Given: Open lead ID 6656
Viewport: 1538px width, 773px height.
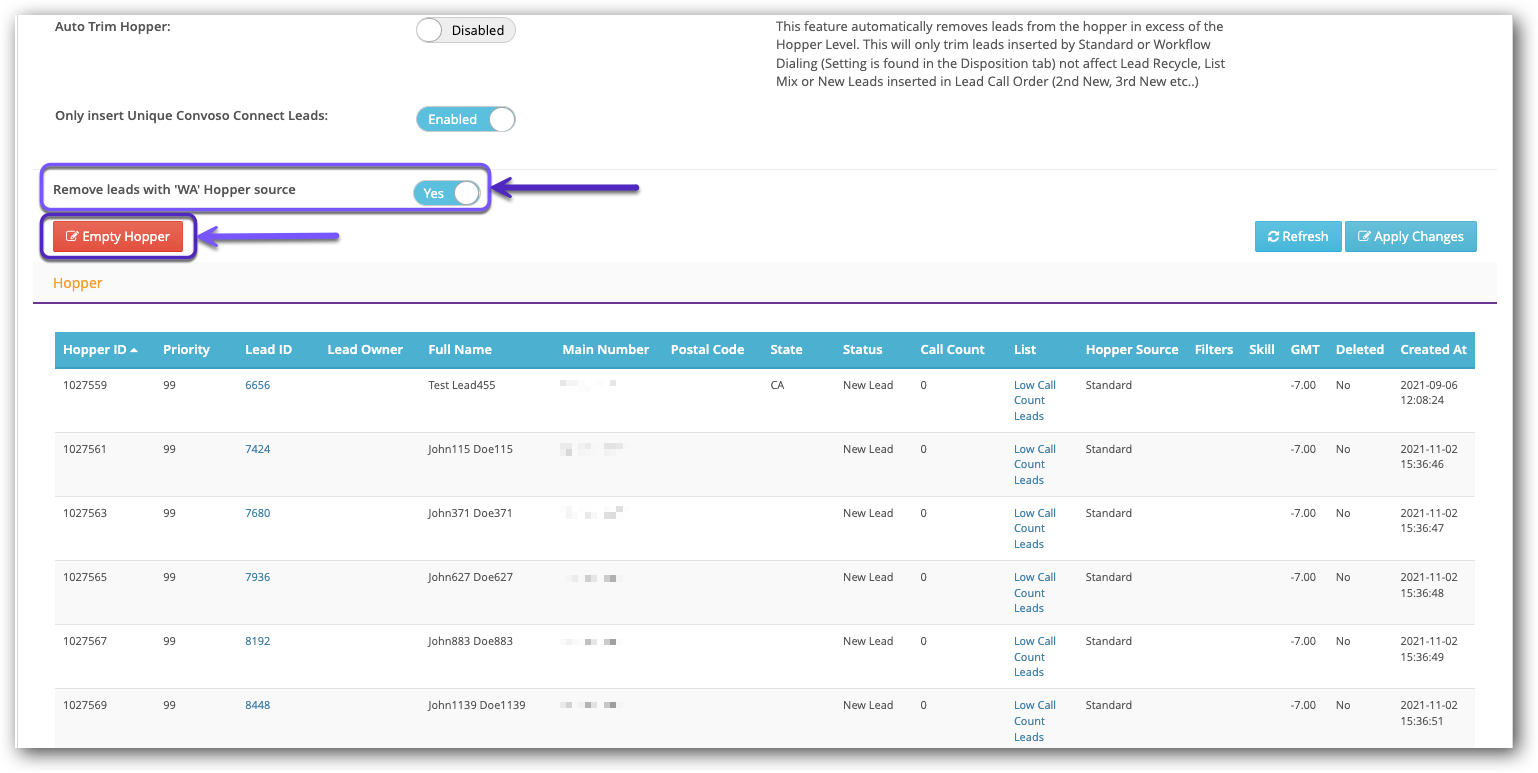Looking at the screenshot, I should [x=257, y=385].
